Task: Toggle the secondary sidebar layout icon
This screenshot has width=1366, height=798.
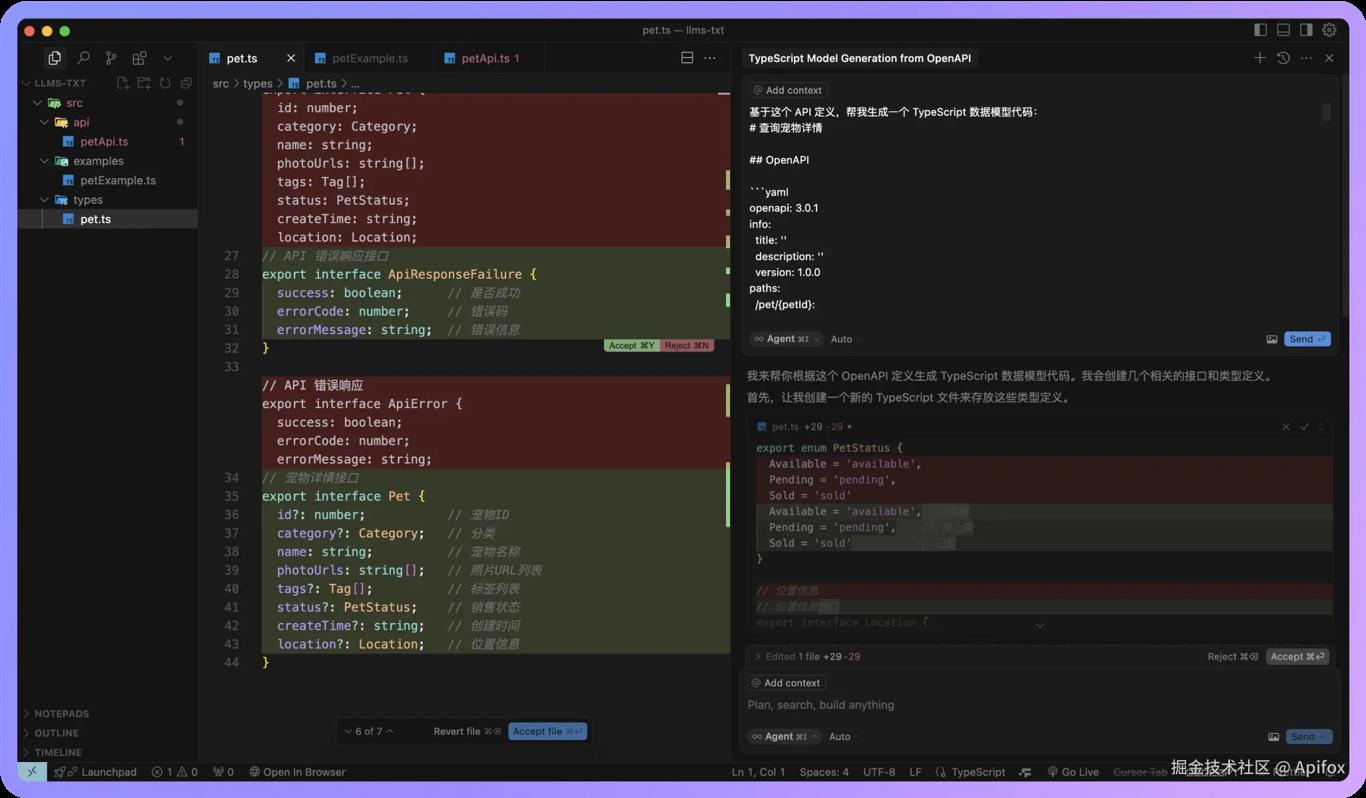Action: (x=1306, y=30)
